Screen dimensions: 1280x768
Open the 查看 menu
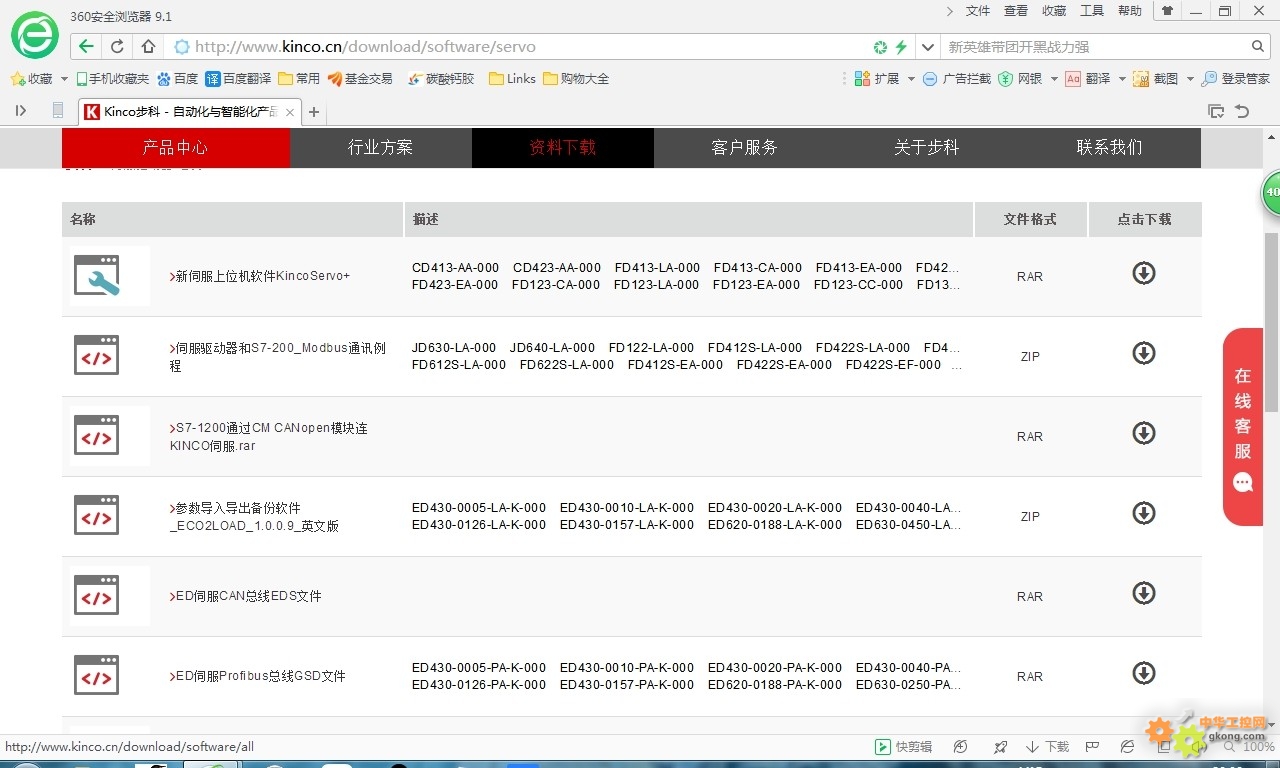click(1016, 11)
